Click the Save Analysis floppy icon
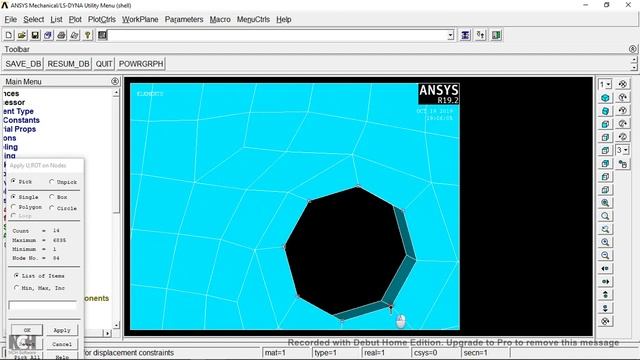This screenshot has width=640, height=360. pyautogui.click(x=35, y=36)
